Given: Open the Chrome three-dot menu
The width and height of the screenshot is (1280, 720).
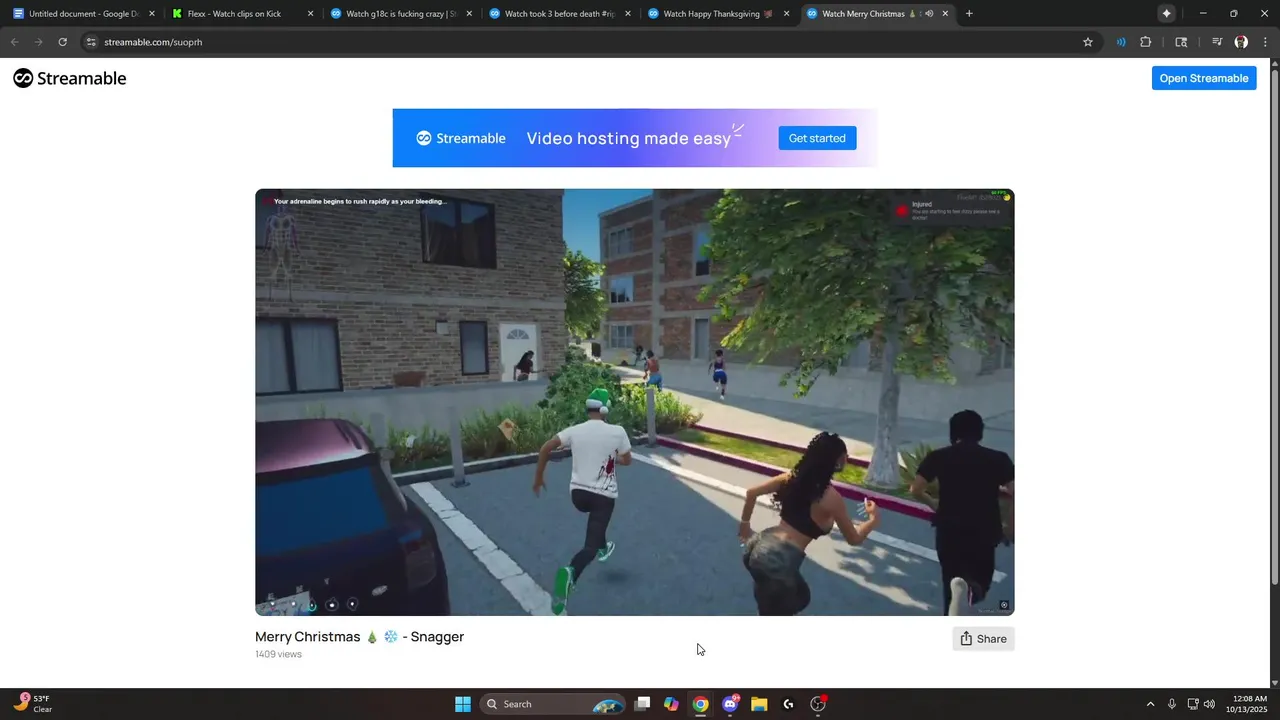Looking at the screenshot, I should point(1266,42).
